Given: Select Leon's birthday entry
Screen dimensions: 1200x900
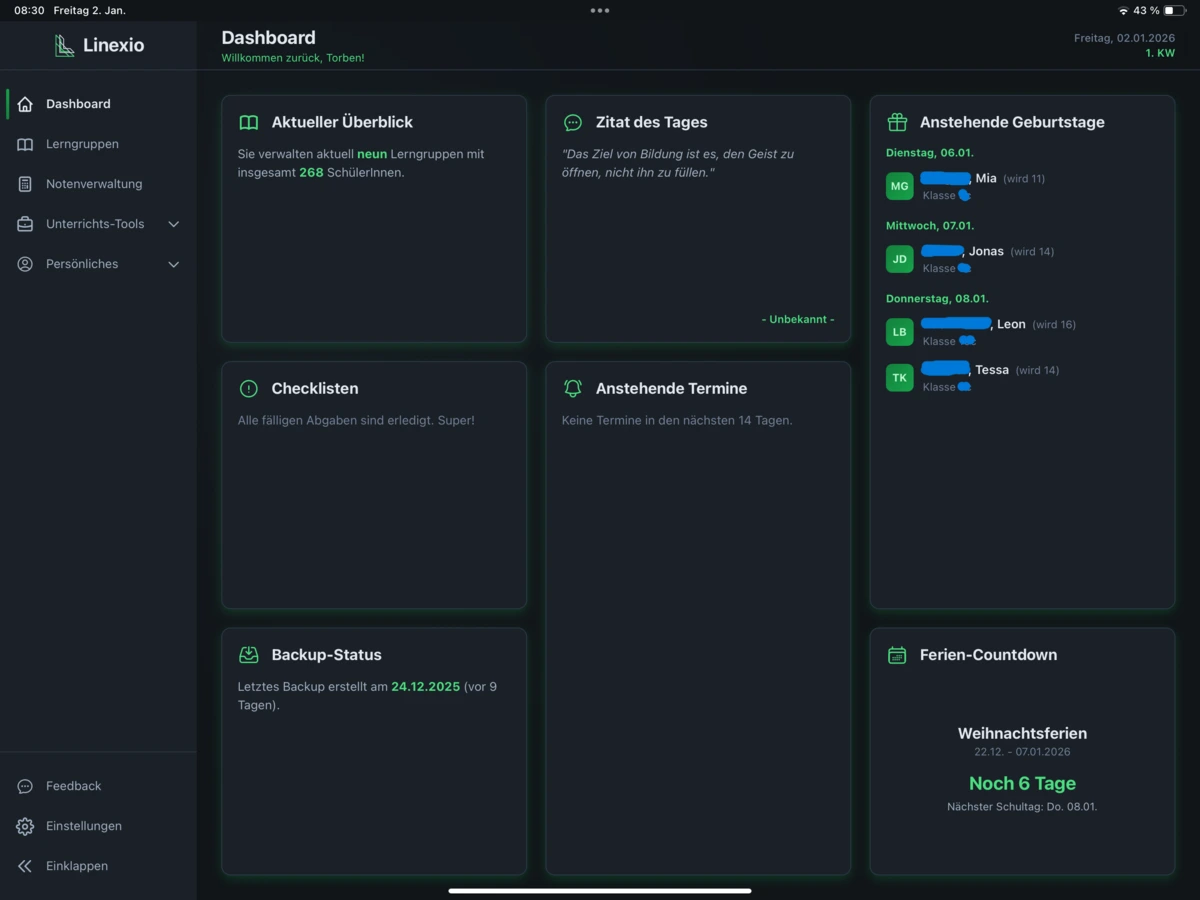Looking at the screenshot, I should [x=1010, y=325].
